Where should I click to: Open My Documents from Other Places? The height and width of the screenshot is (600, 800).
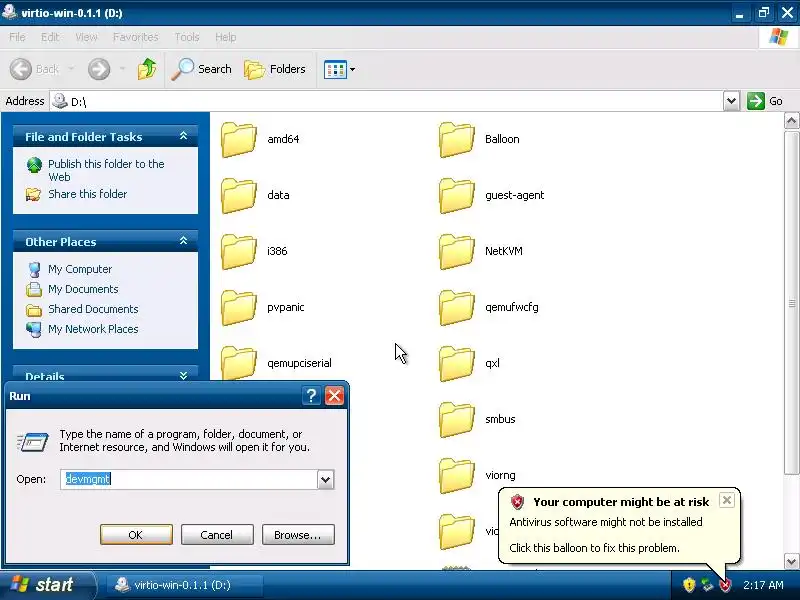click(83, 289)
